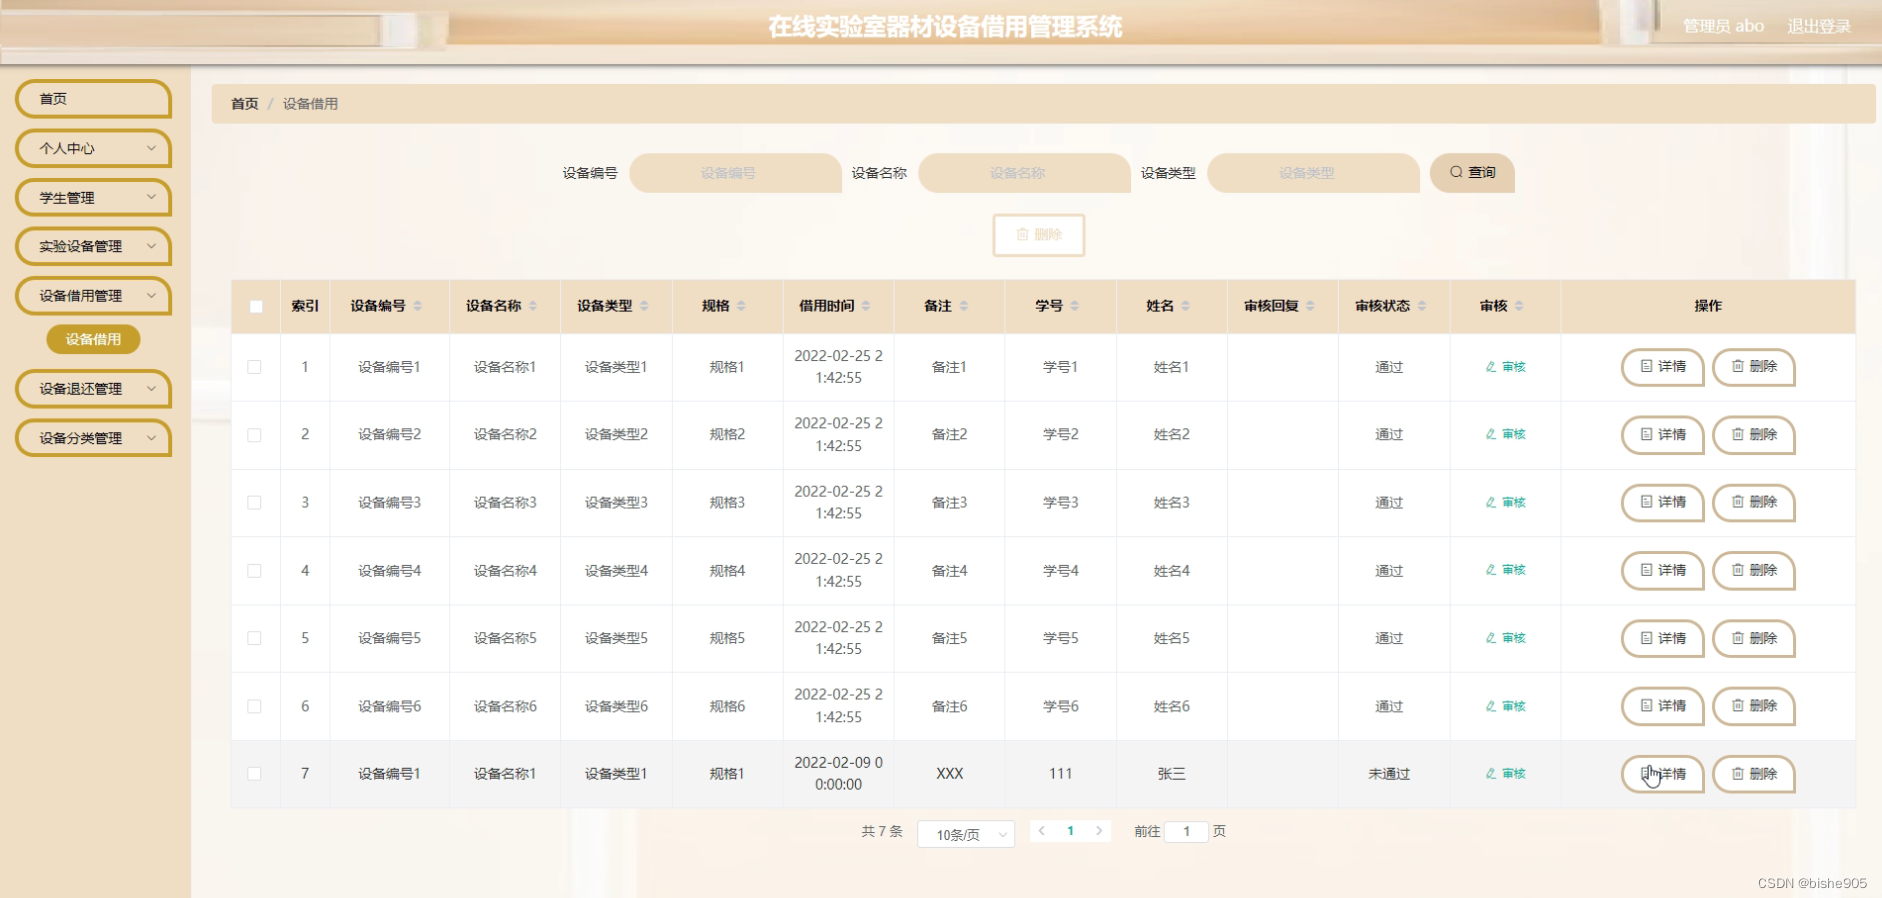Check the row 1 checkbox

[254, 367]
